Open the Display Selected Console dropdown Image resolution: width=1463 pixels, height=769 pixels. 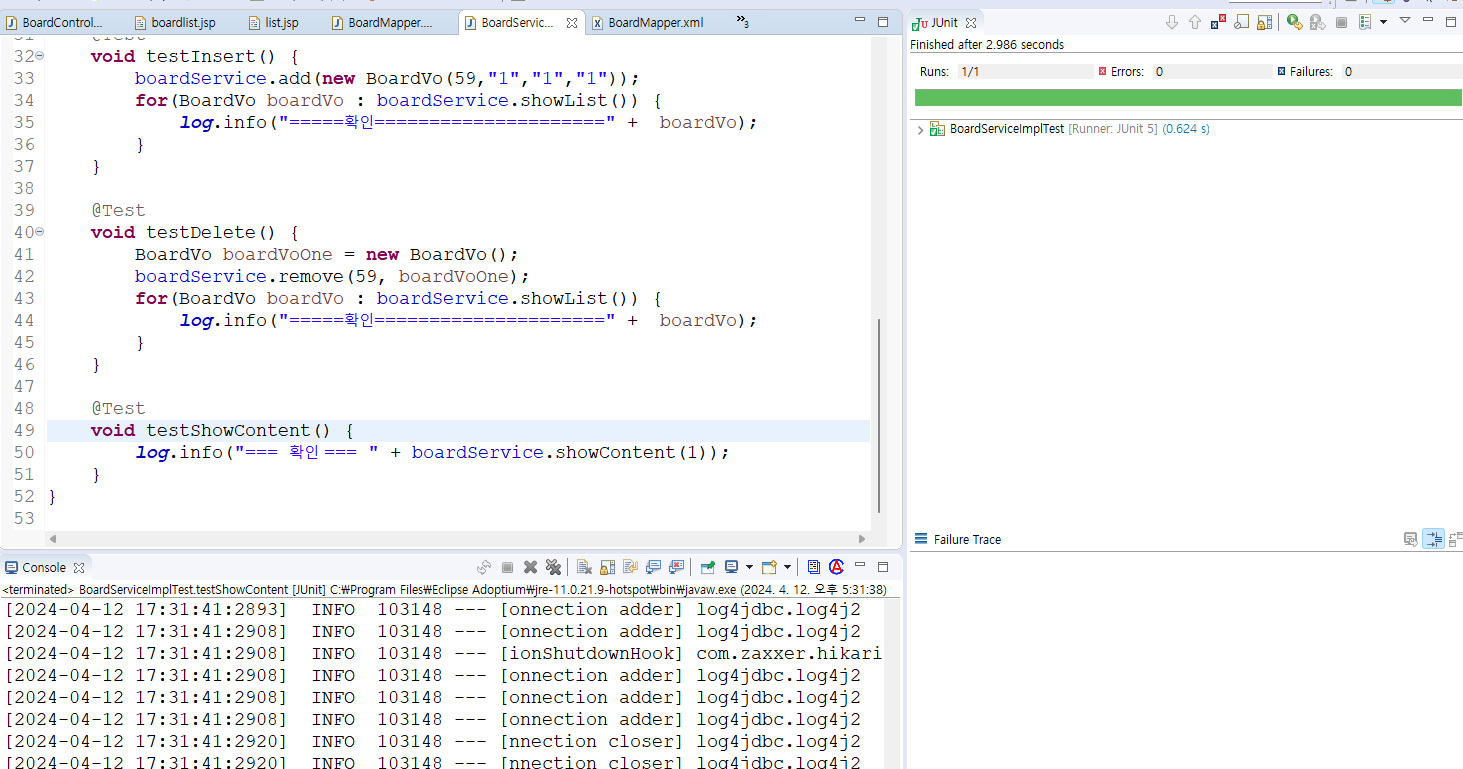748,566
